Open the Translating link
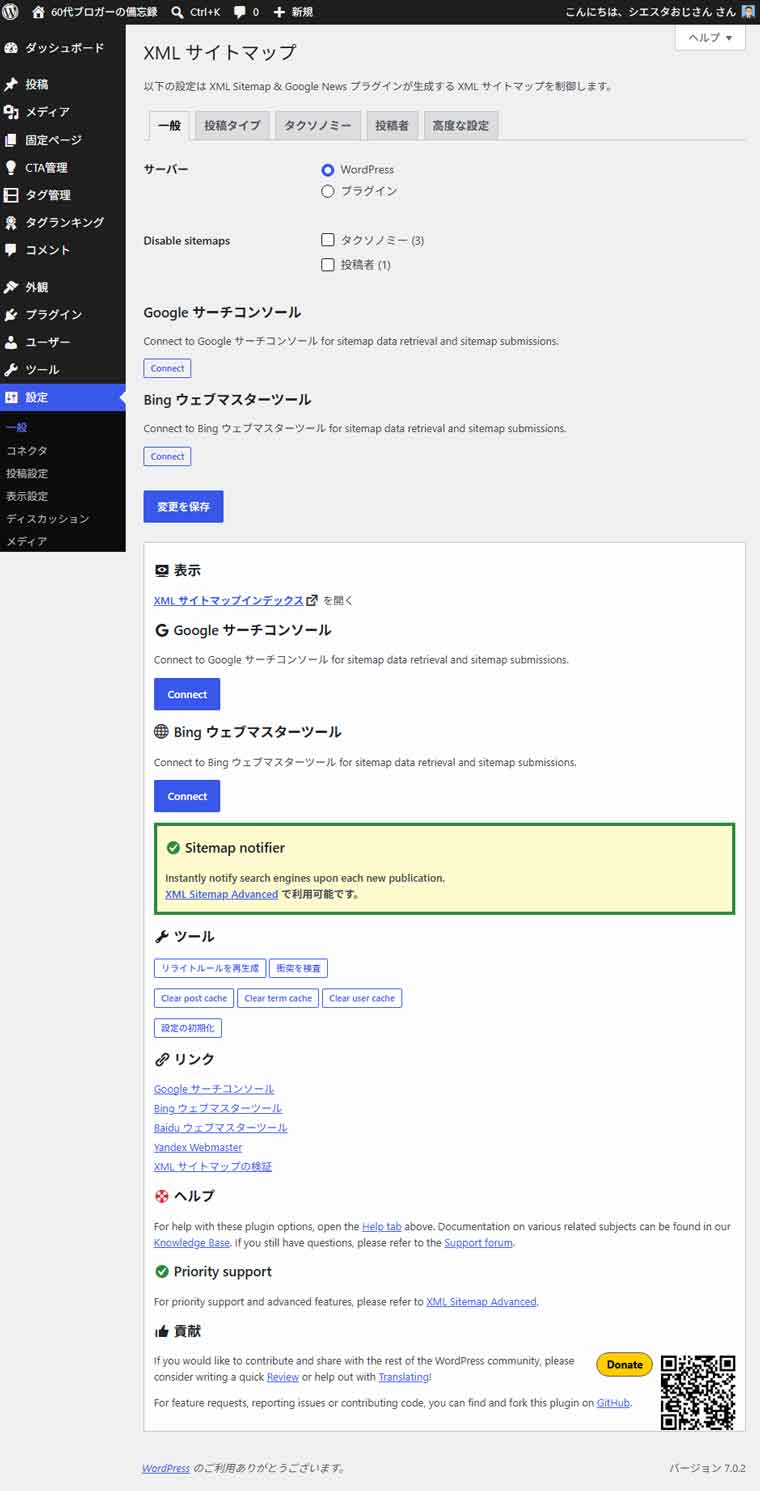Image resolution: width=760 pixels, height=1491 pixels. click(404, 1377)
